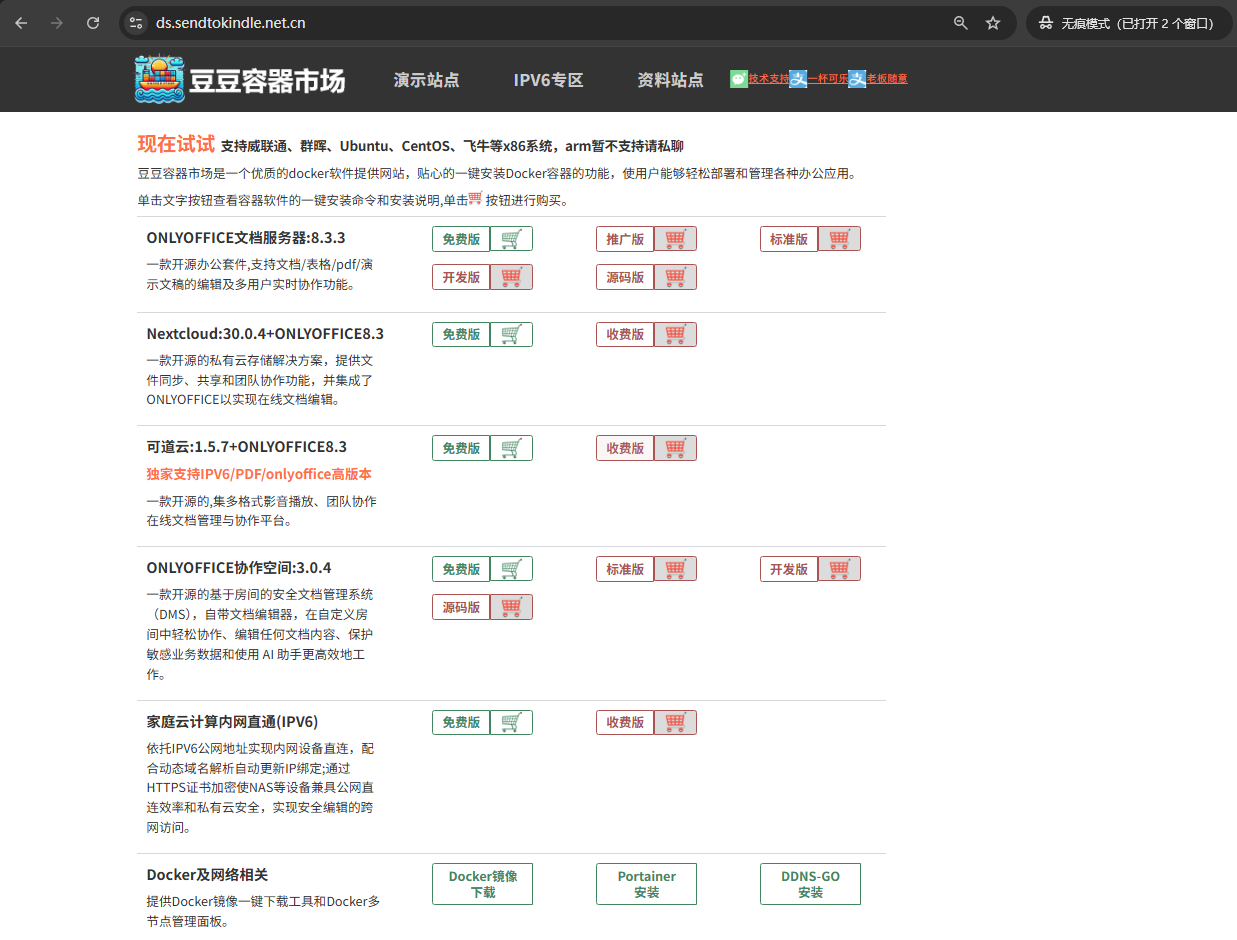
Task: Select 收费版 for Nextcloud
Action: 625,334
